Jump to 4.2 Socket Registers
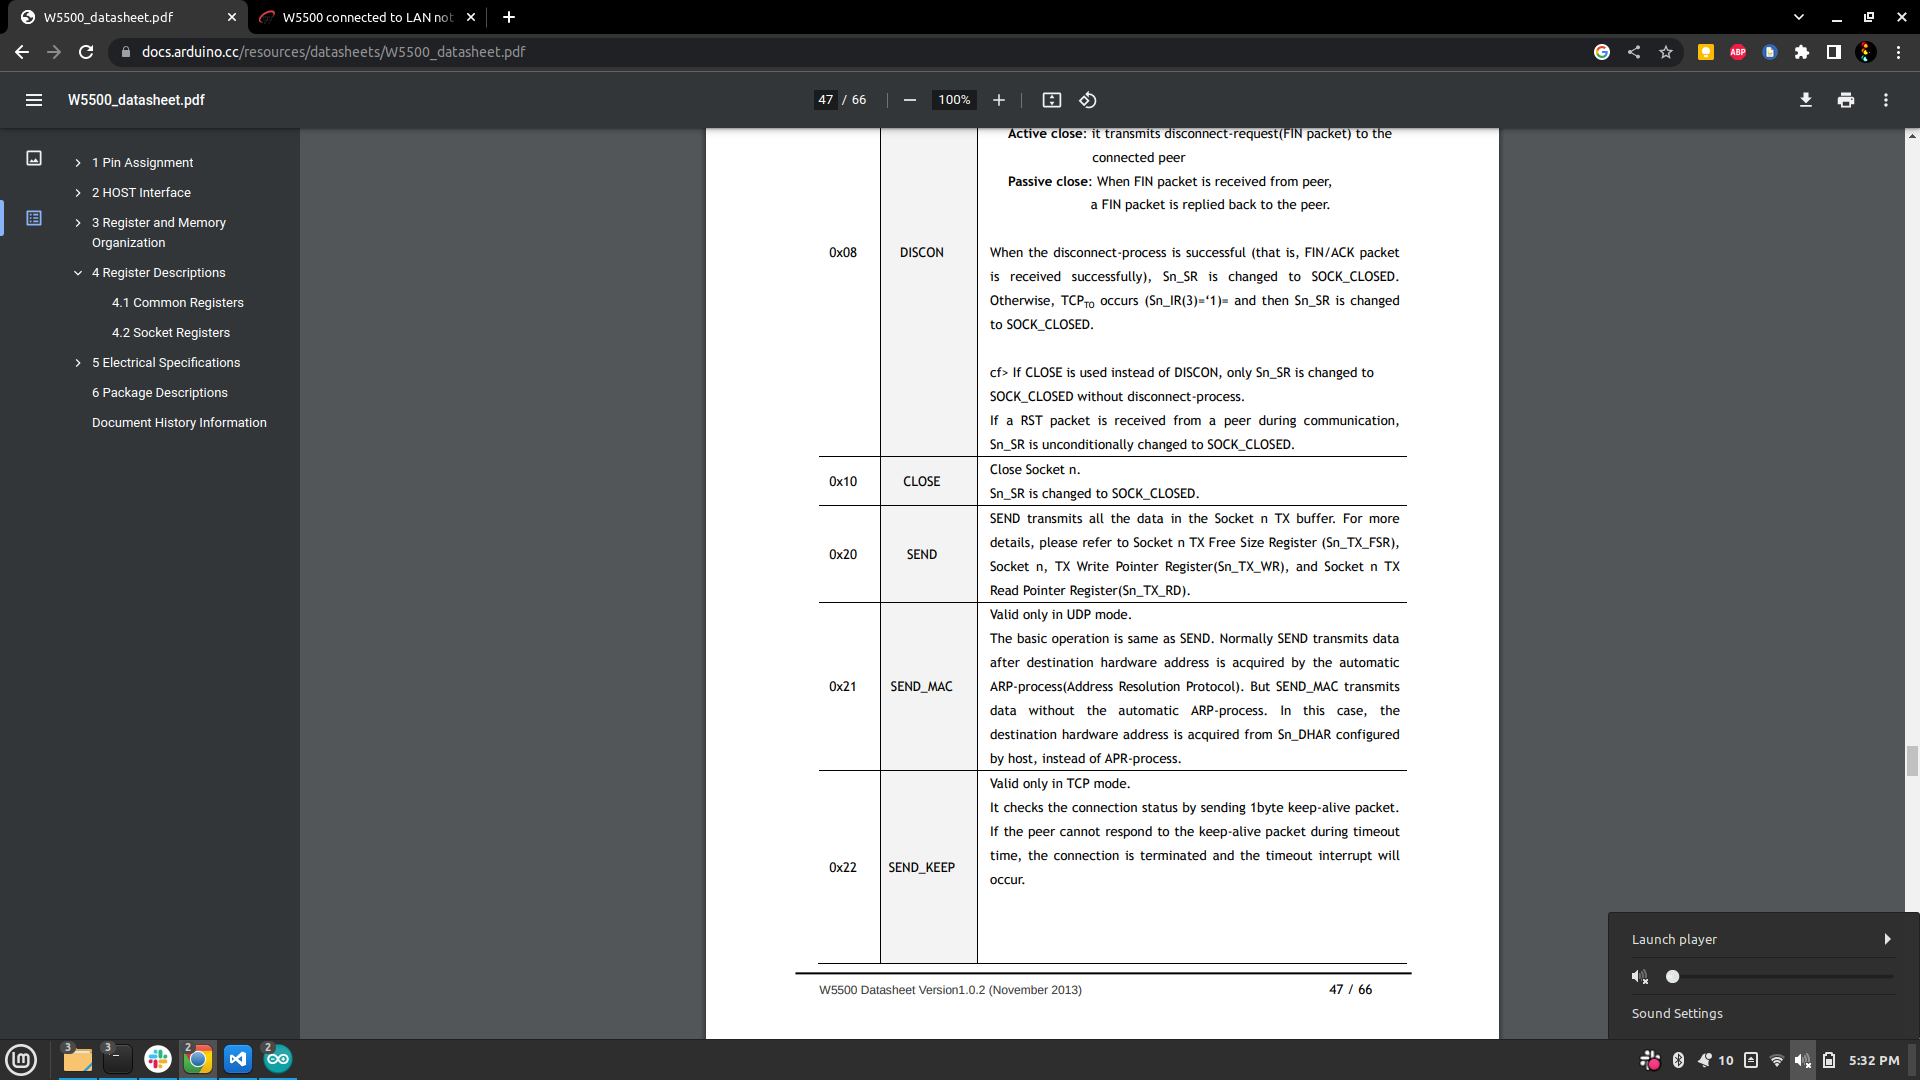Image resolution: width=1920 pixels, height=1080 pixels. click(x=171, y=333)
